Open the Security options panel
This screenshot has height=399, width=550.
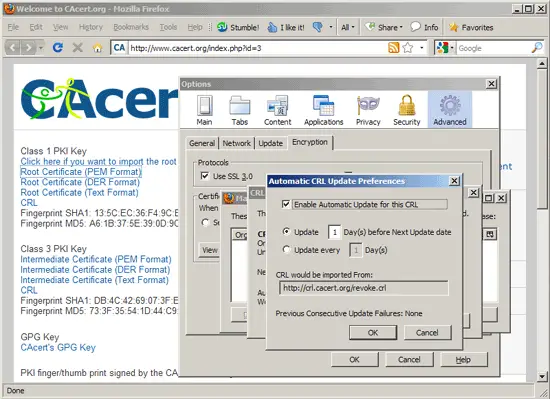pos(407,110)
